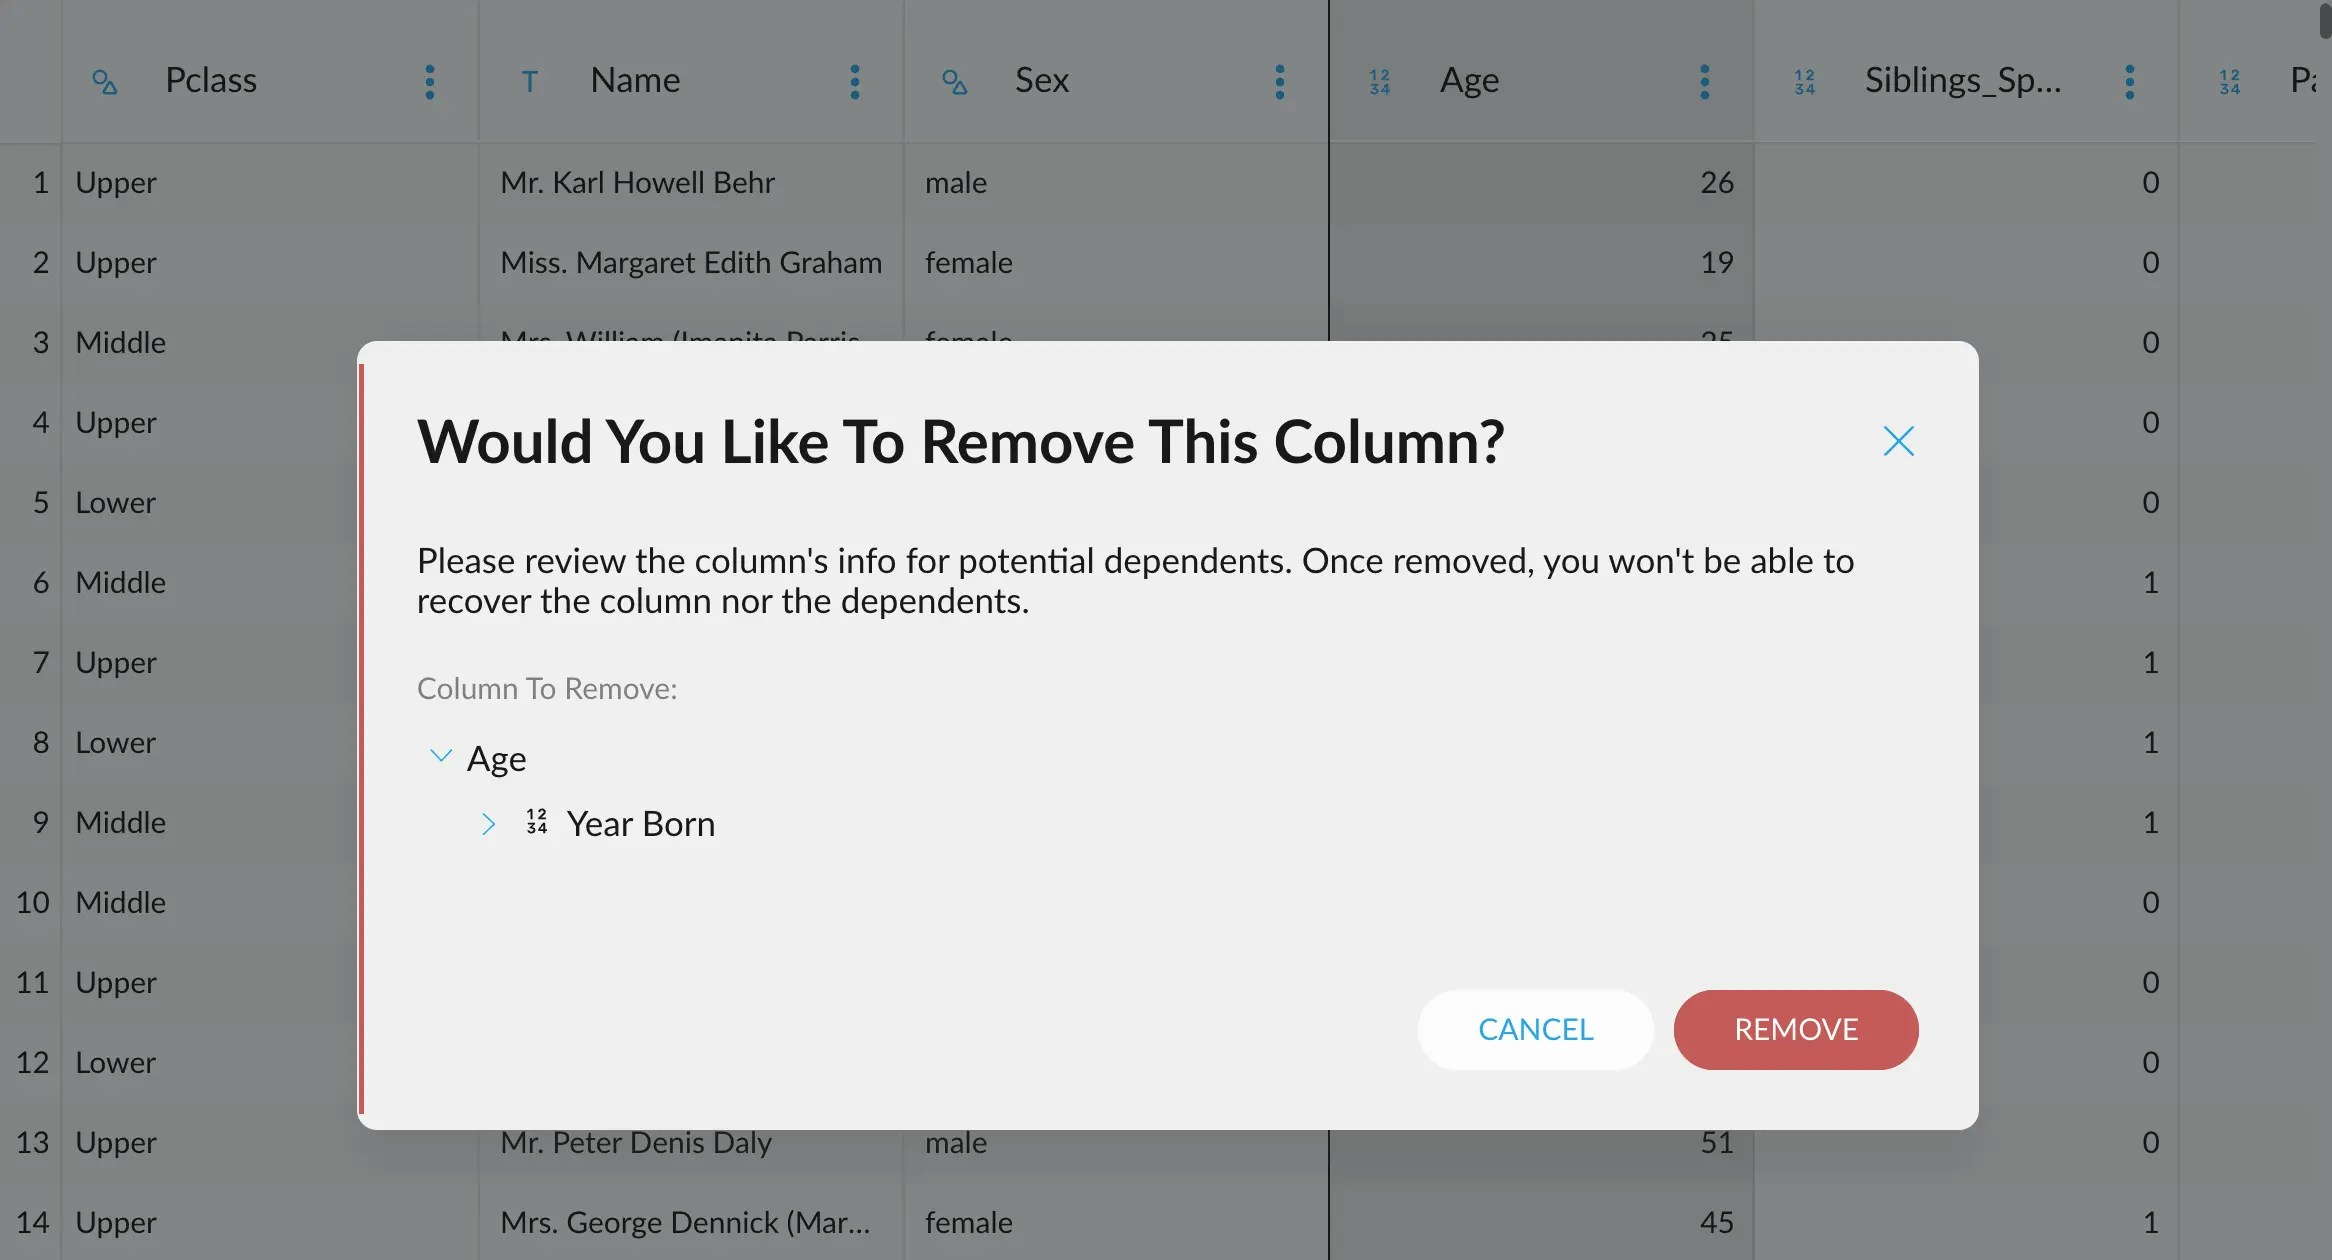
Task: Click the REMOVE button
Action: click(1795, 1029)
